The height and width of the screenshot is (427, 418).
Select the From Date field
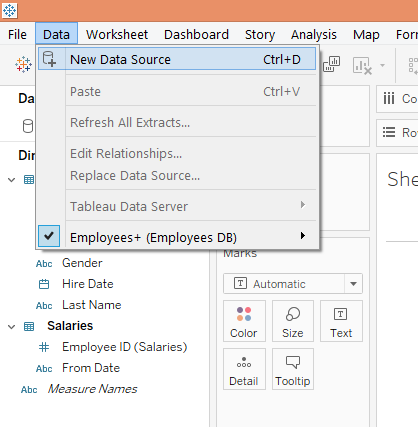[x=91, y=368]
